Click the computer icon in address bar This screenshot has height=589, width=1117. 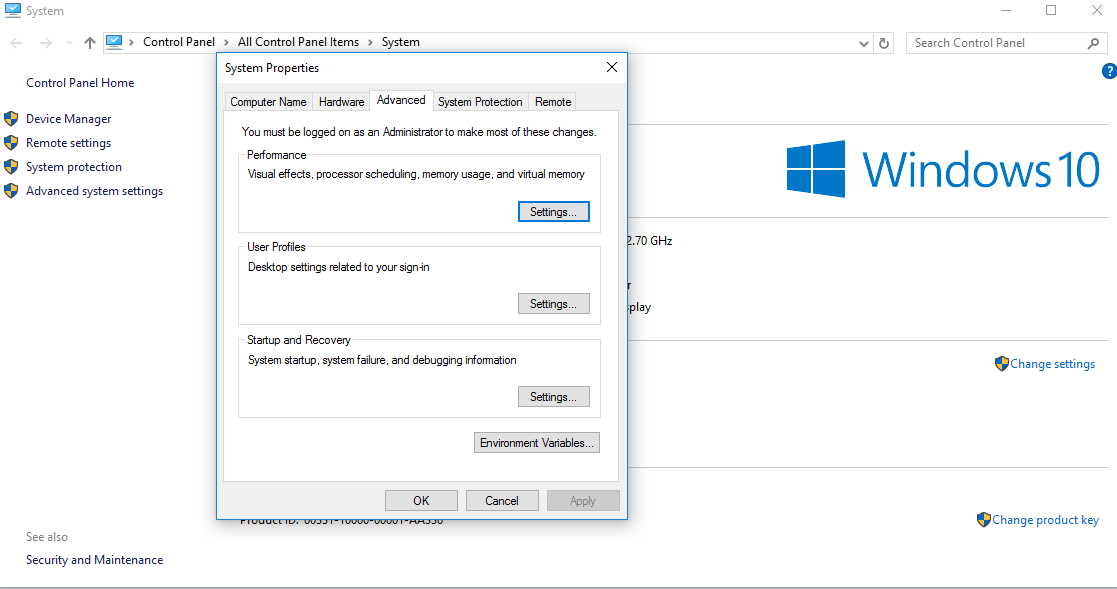114,42
